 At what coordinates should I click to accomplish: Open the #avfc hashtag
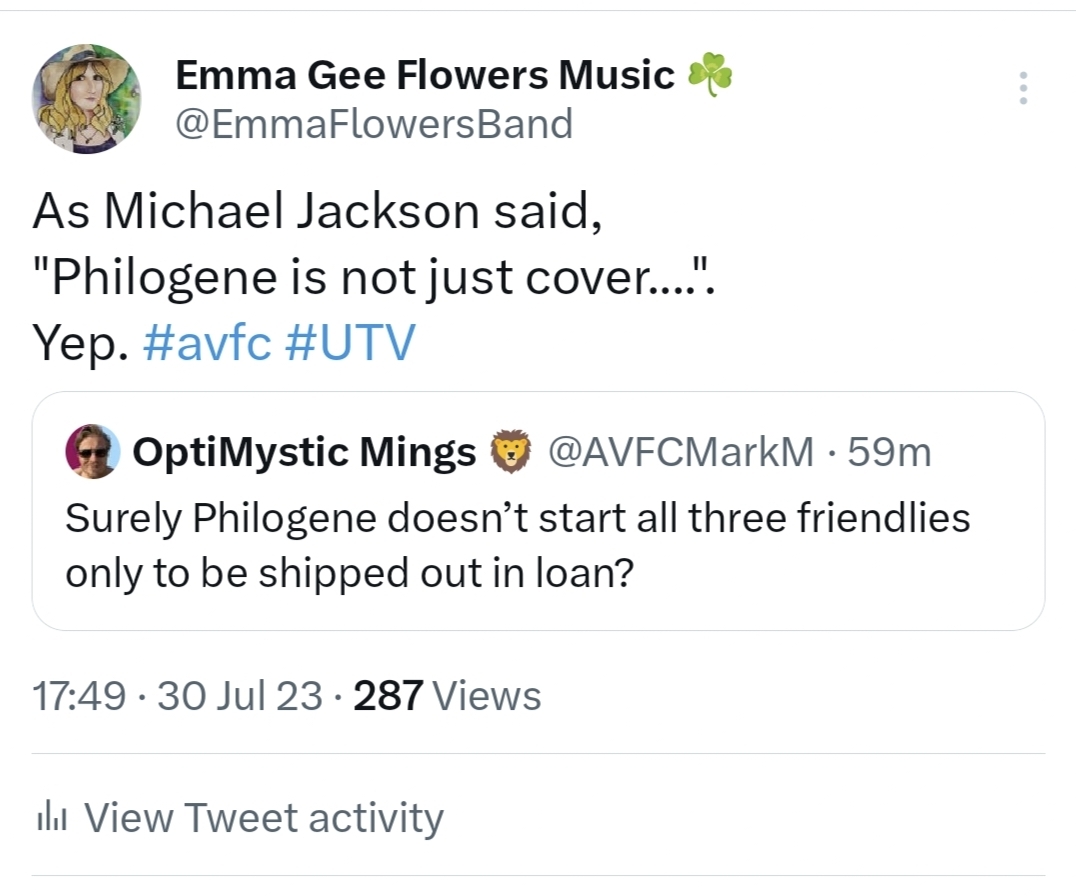tap(207, 343)
